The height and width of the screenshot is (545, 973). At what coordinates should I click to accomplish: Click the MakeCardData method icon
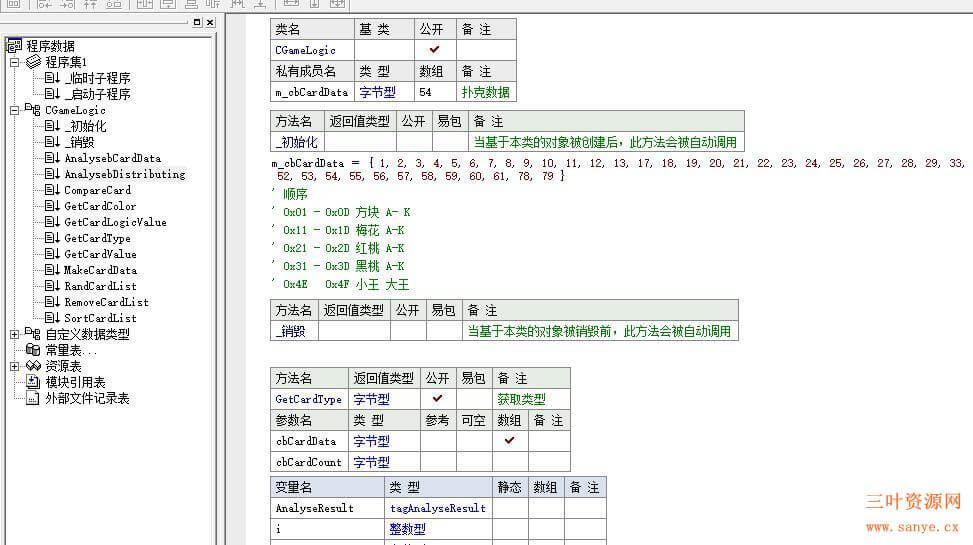(x=52, y=270)
